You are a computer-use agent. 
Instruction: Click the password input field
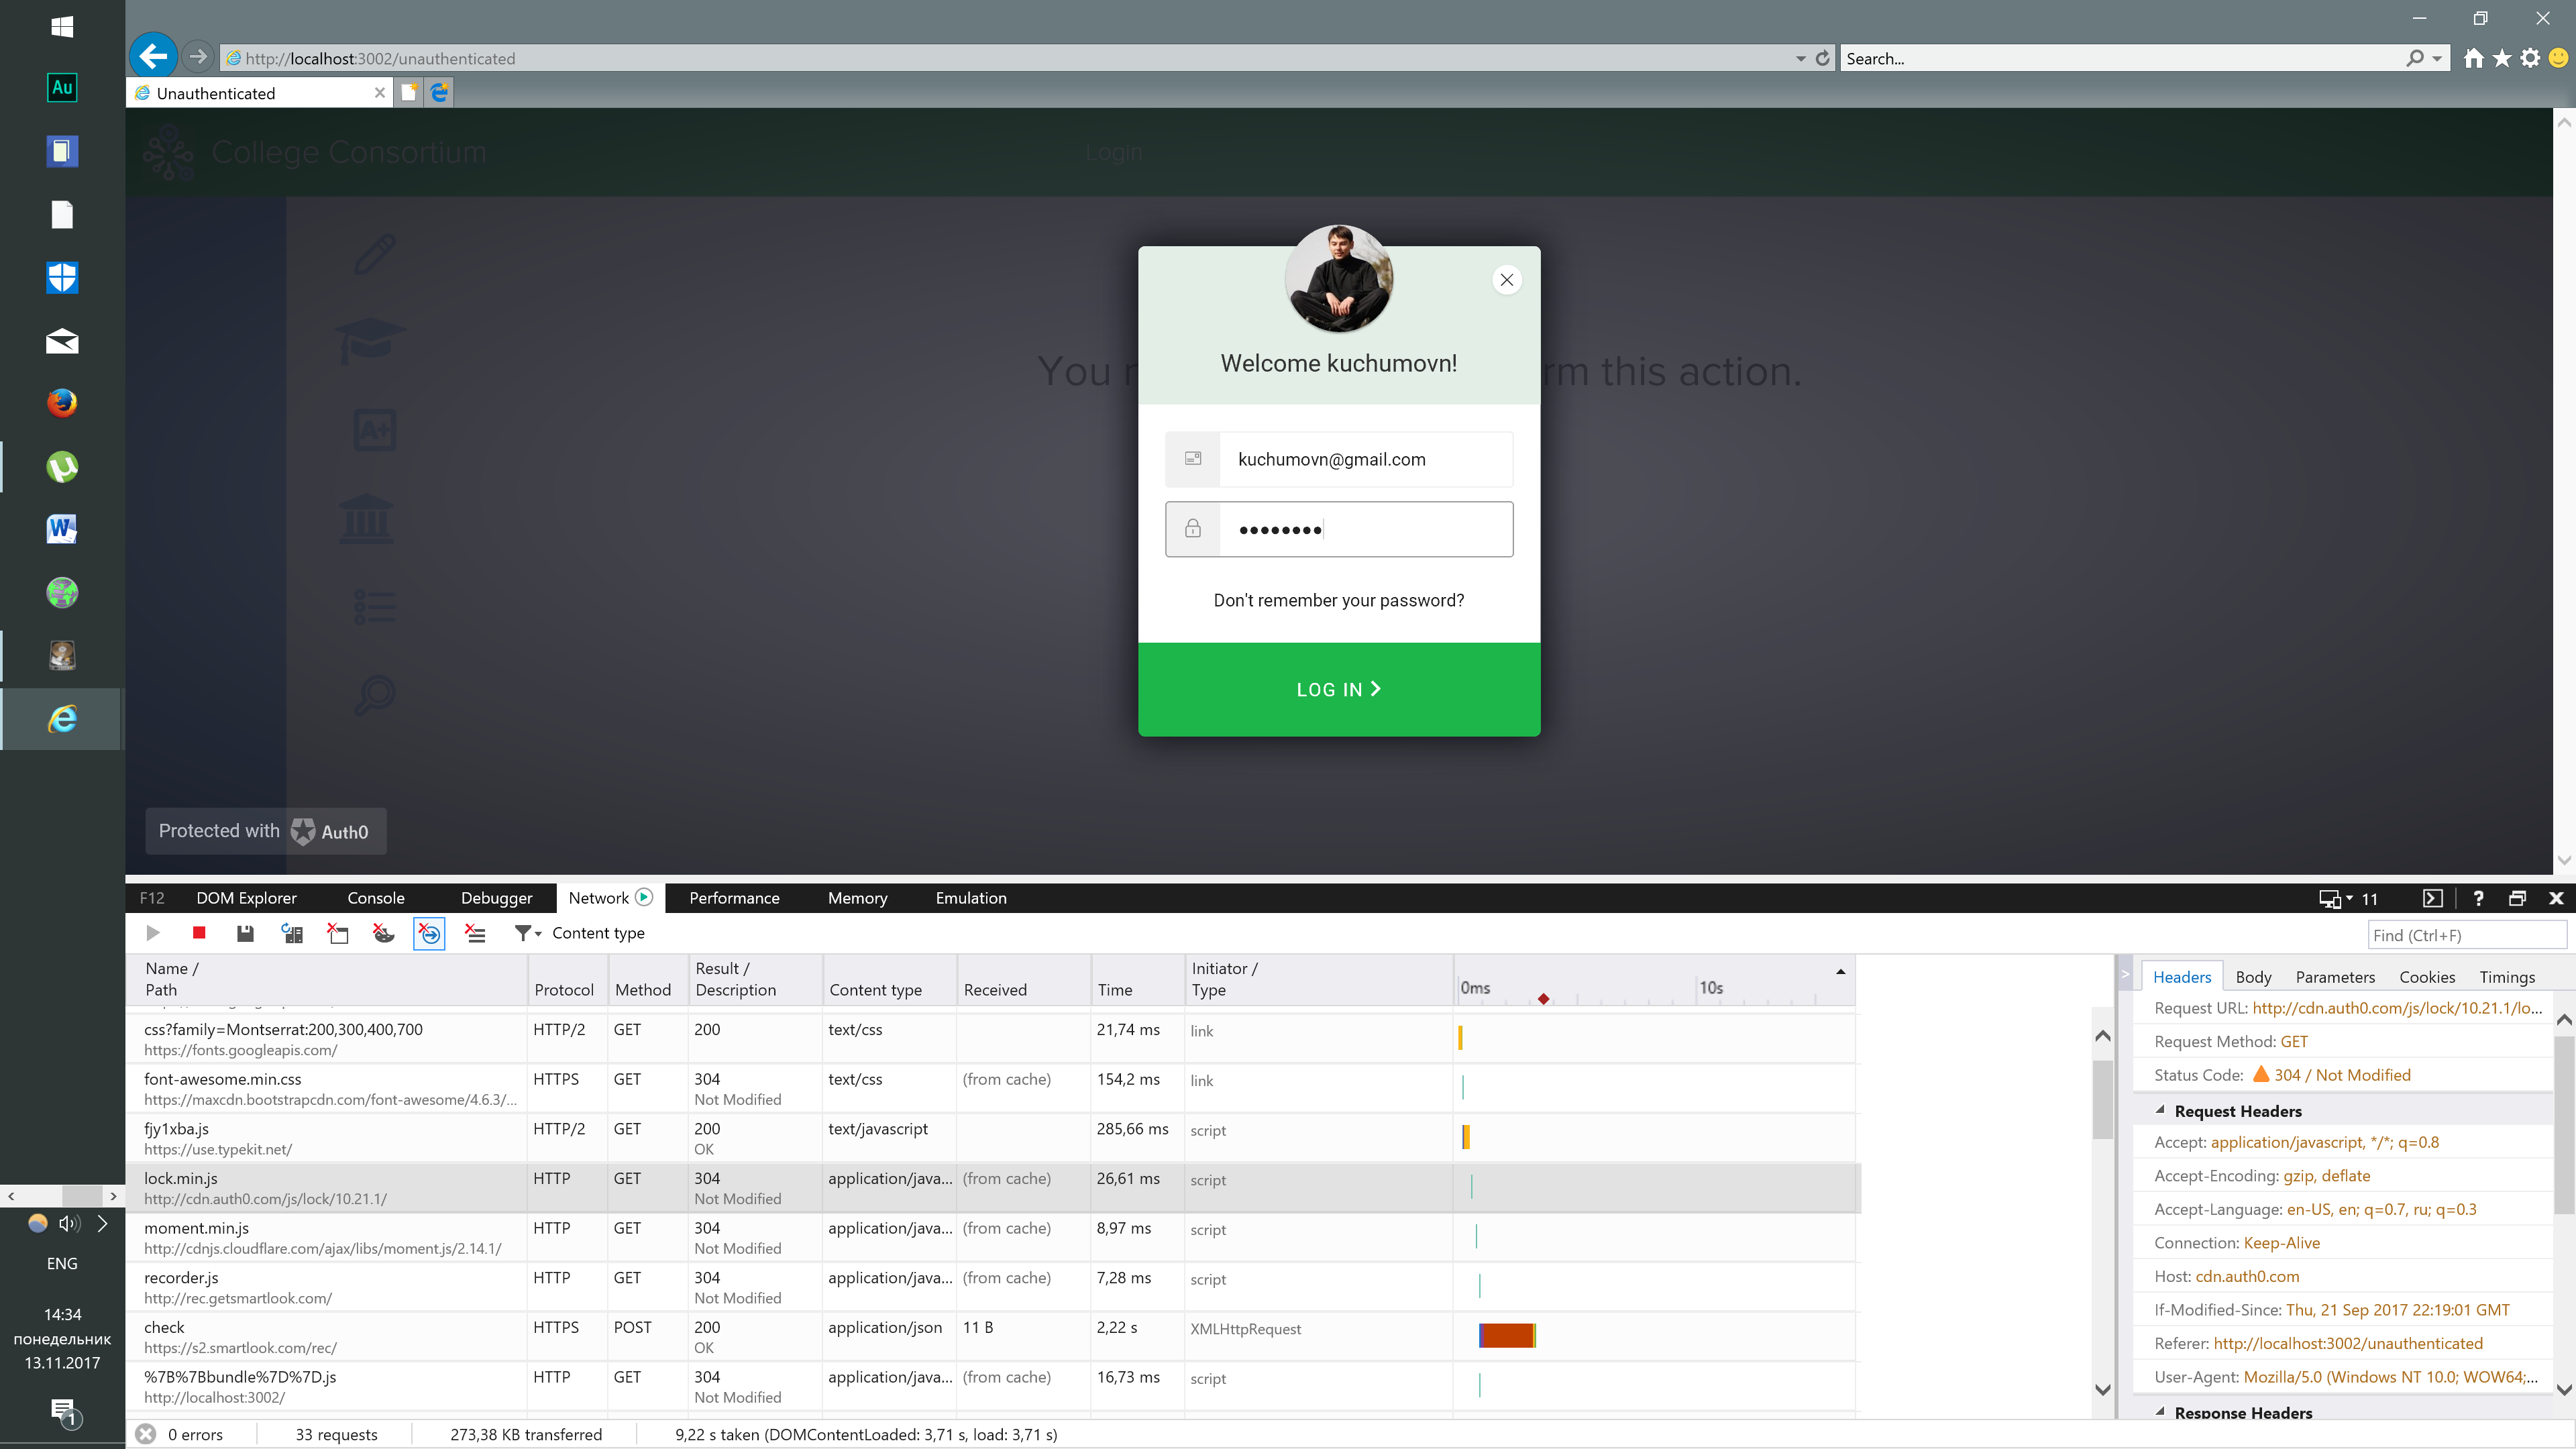(1364, 529)
